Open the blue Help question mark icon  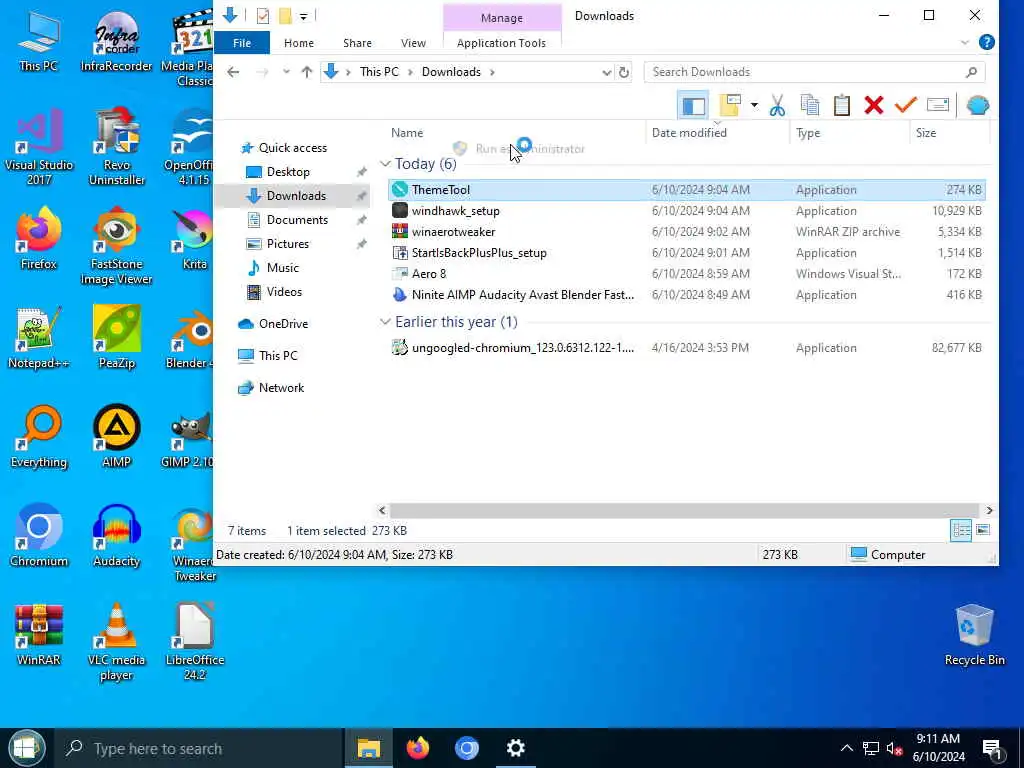[987, 42]
